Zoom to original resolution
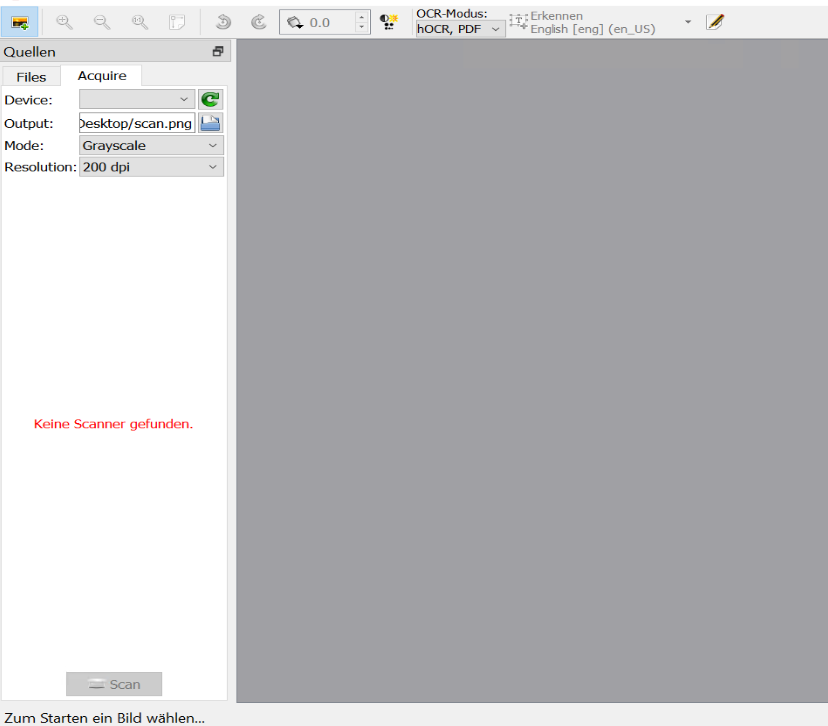828x726 pixels. pyautogui.click(x=139, y=21)
